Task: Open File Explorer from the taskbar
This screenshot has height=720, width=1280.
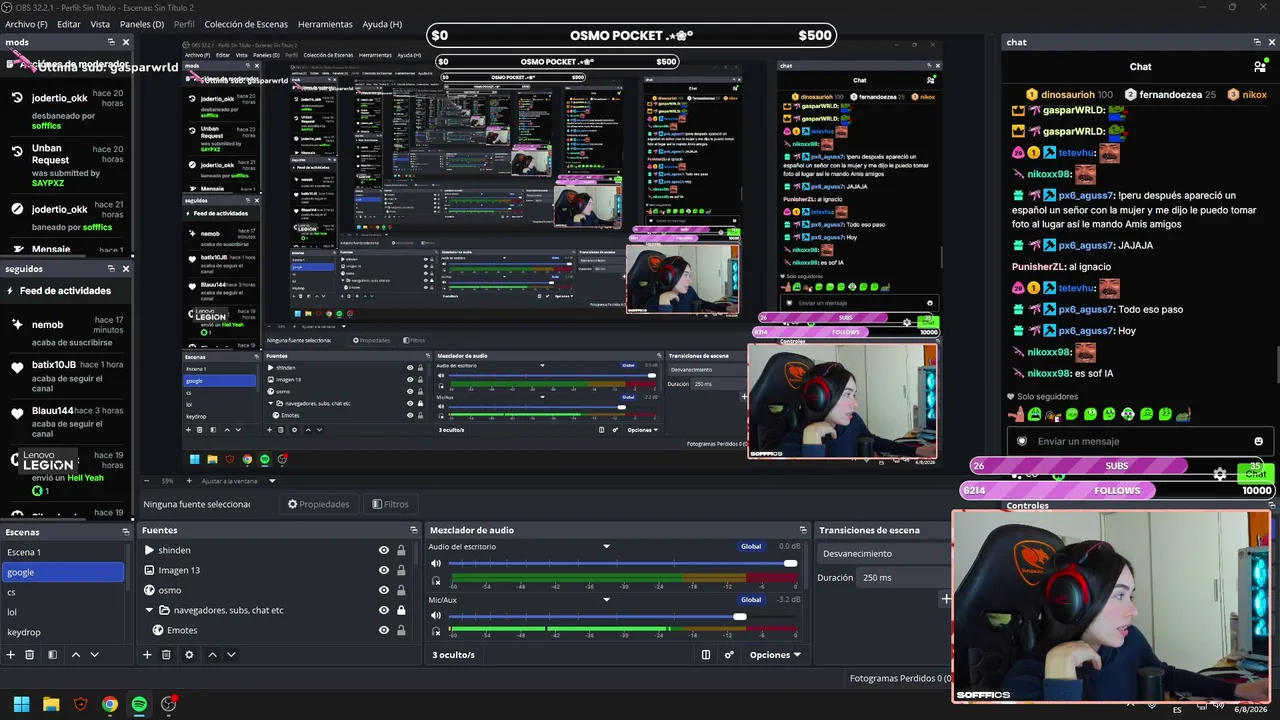Action: (x=51, y=704)
